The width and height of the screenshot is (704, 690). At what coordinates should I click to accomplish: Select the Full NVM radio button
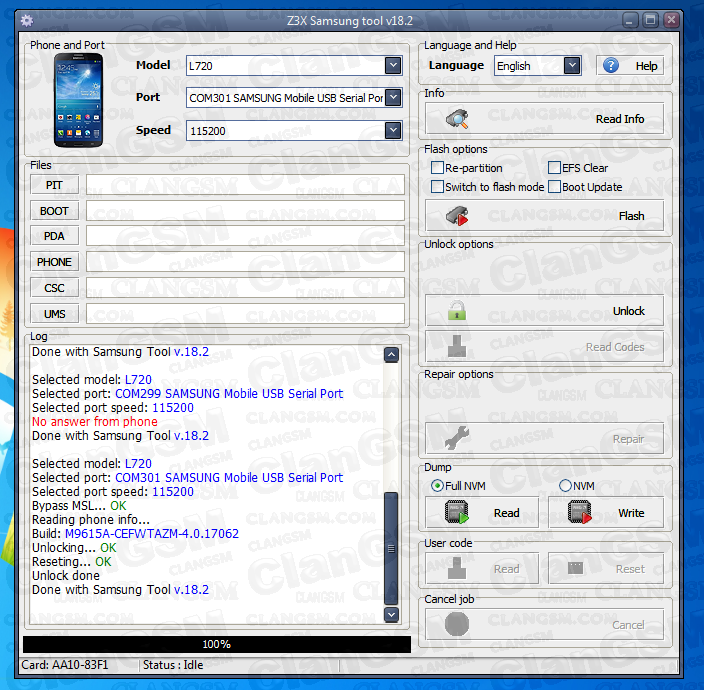[x=437, y=486]
